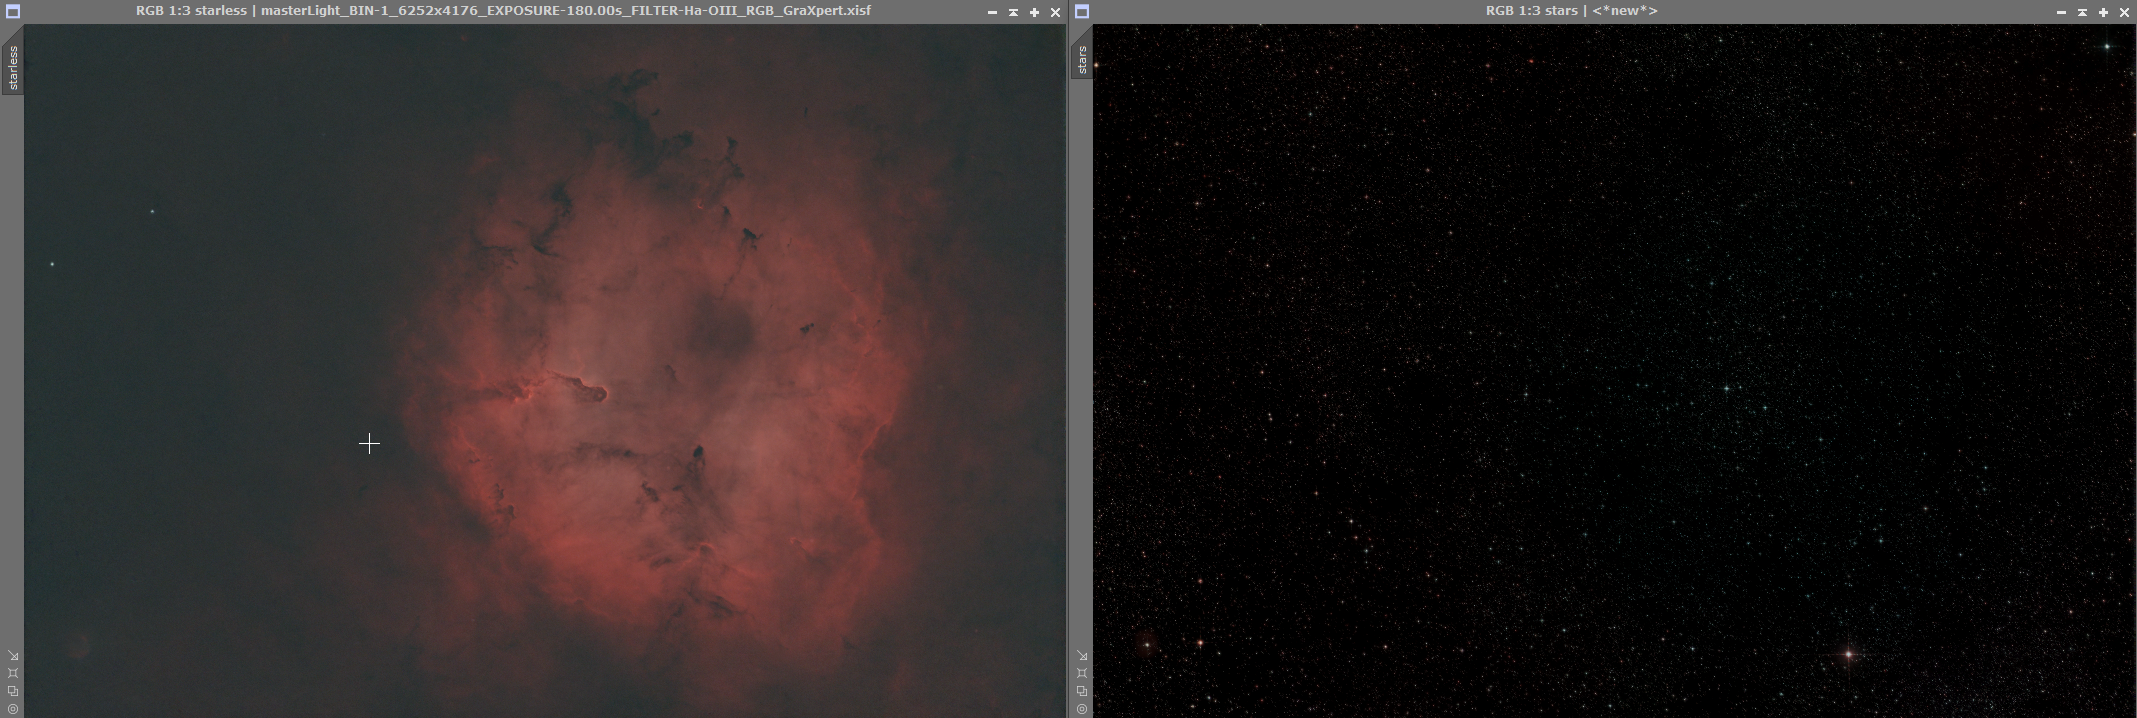
Task: Click concentric-circle icon in stars window
Action: tap(1082, 709)
